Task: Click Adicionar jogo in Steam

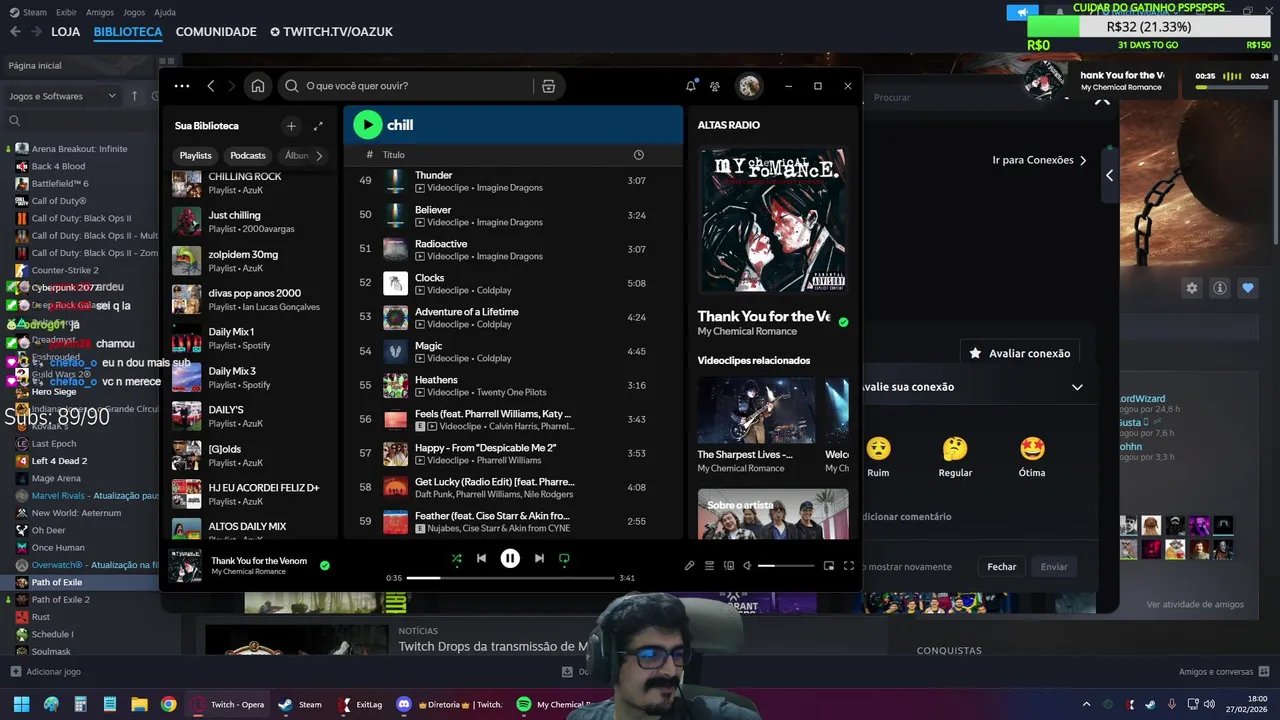Action: pos(45,672)
